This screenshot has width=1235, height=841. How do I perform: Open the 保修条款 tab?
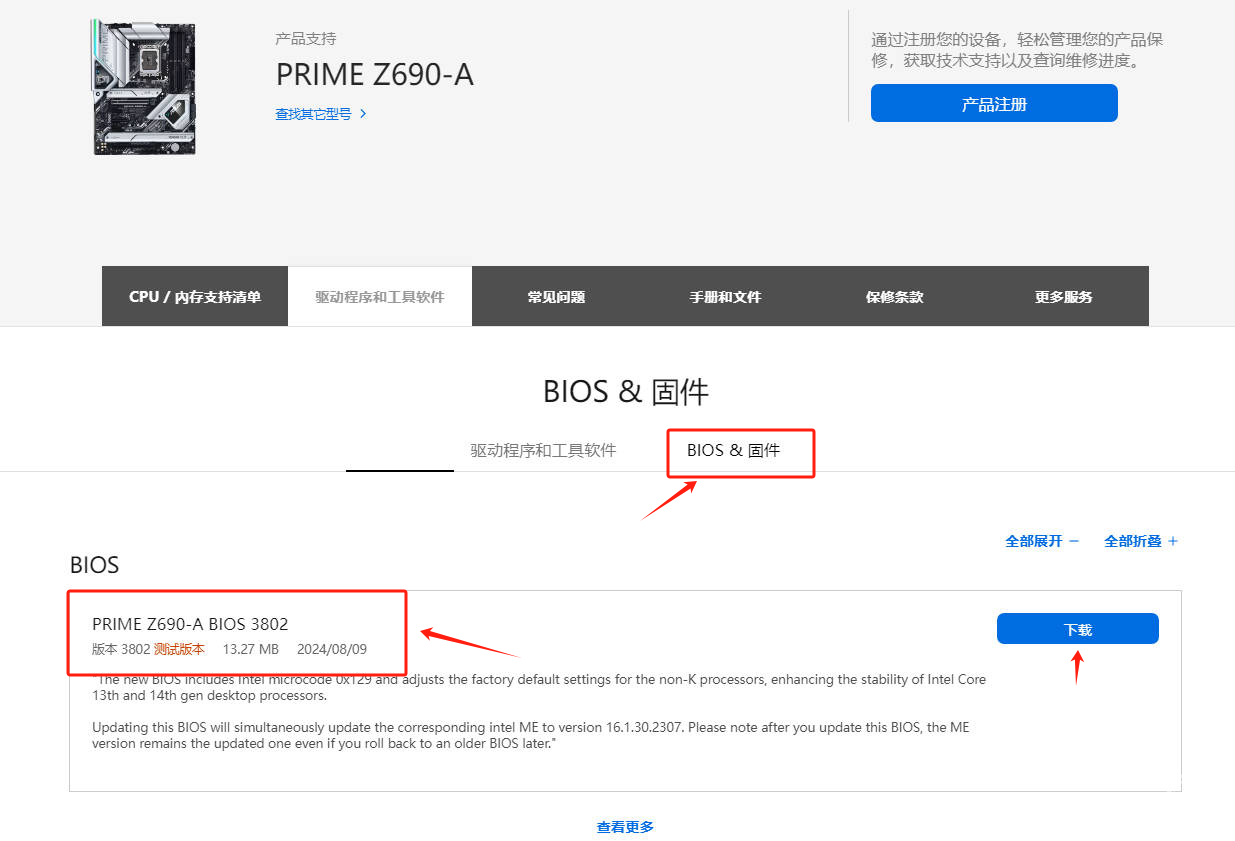pos(894,297)
